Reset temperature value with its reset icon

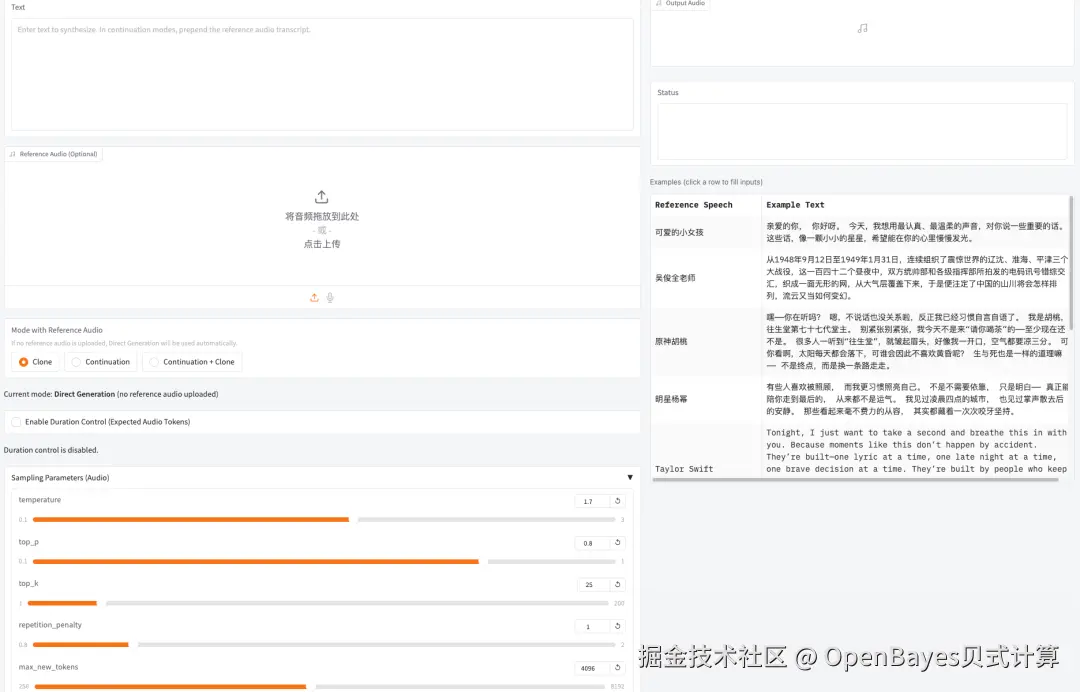618,501
